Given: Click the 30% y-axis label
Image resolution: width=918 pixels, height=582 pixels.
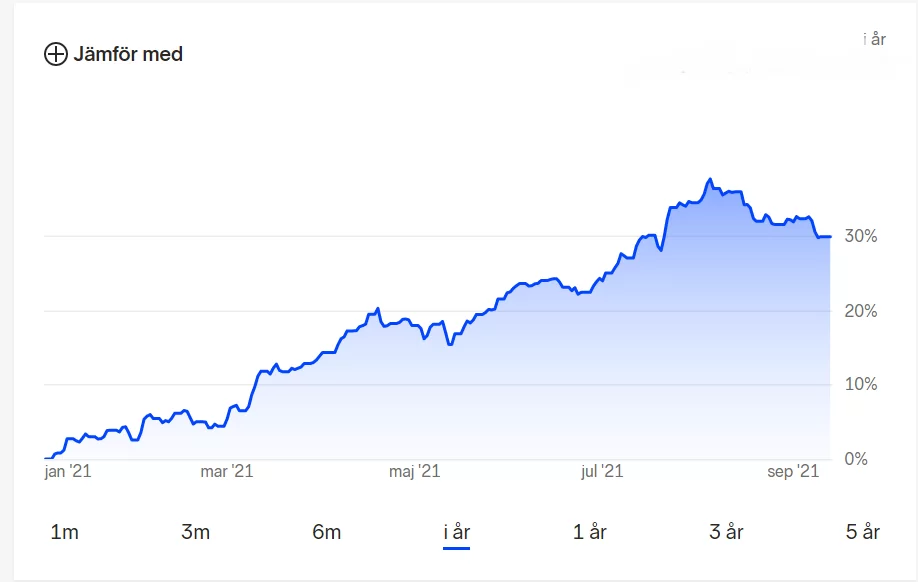Looking at the screenshot, I should [861, 237].
